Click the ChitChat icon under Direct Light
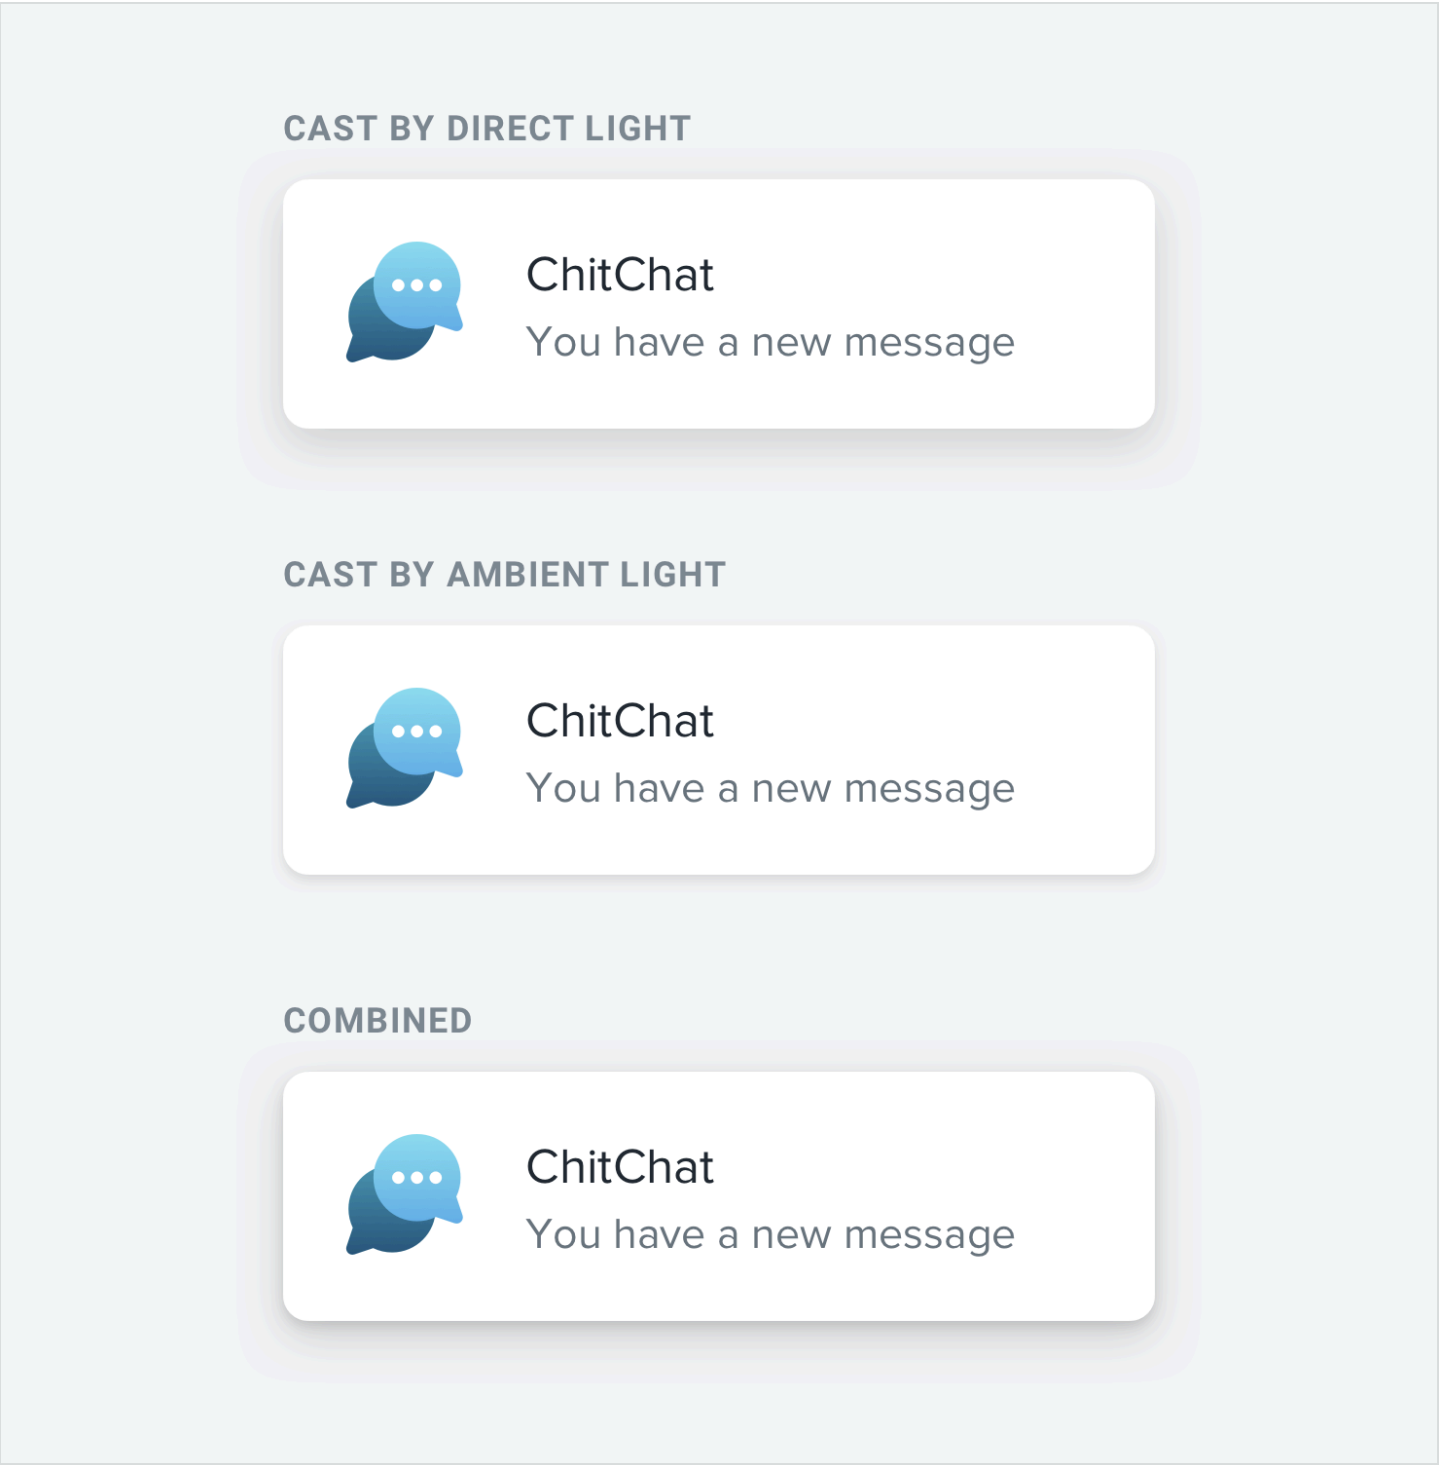 (405, 302)
